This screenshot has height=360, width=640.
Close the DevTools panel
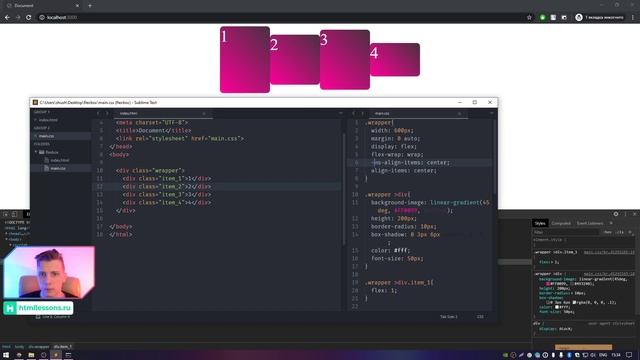click(x=634, y=214)
